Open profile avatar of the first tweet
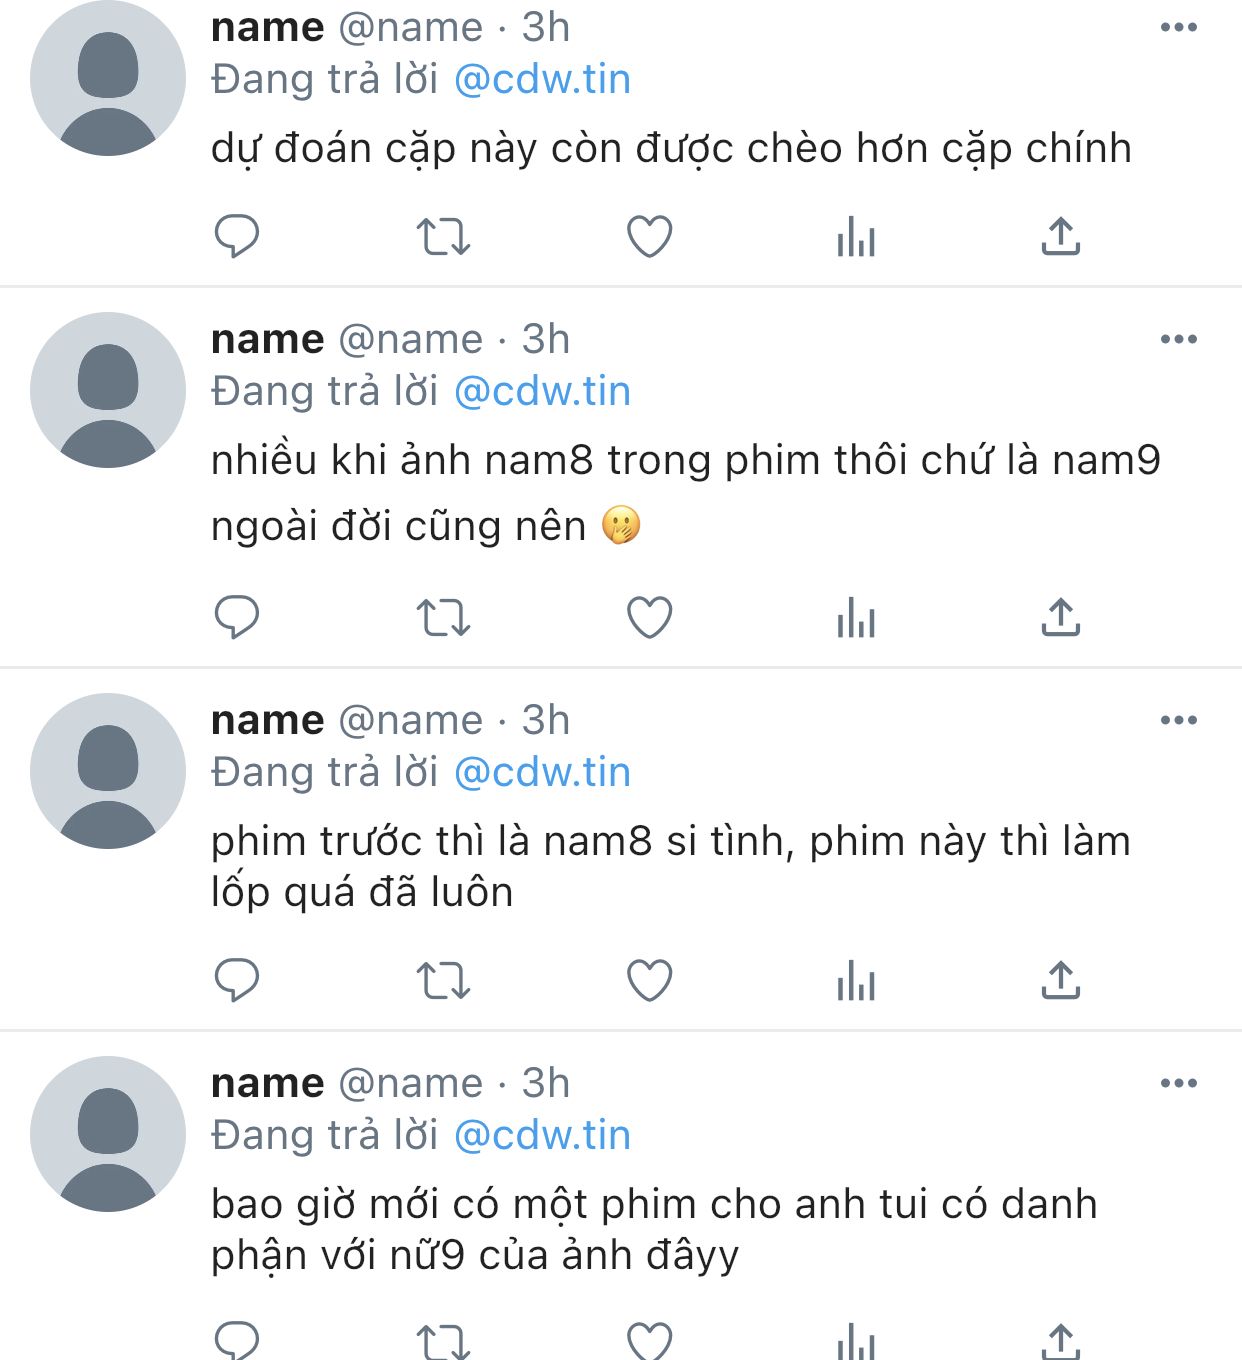 pos(108,78)
